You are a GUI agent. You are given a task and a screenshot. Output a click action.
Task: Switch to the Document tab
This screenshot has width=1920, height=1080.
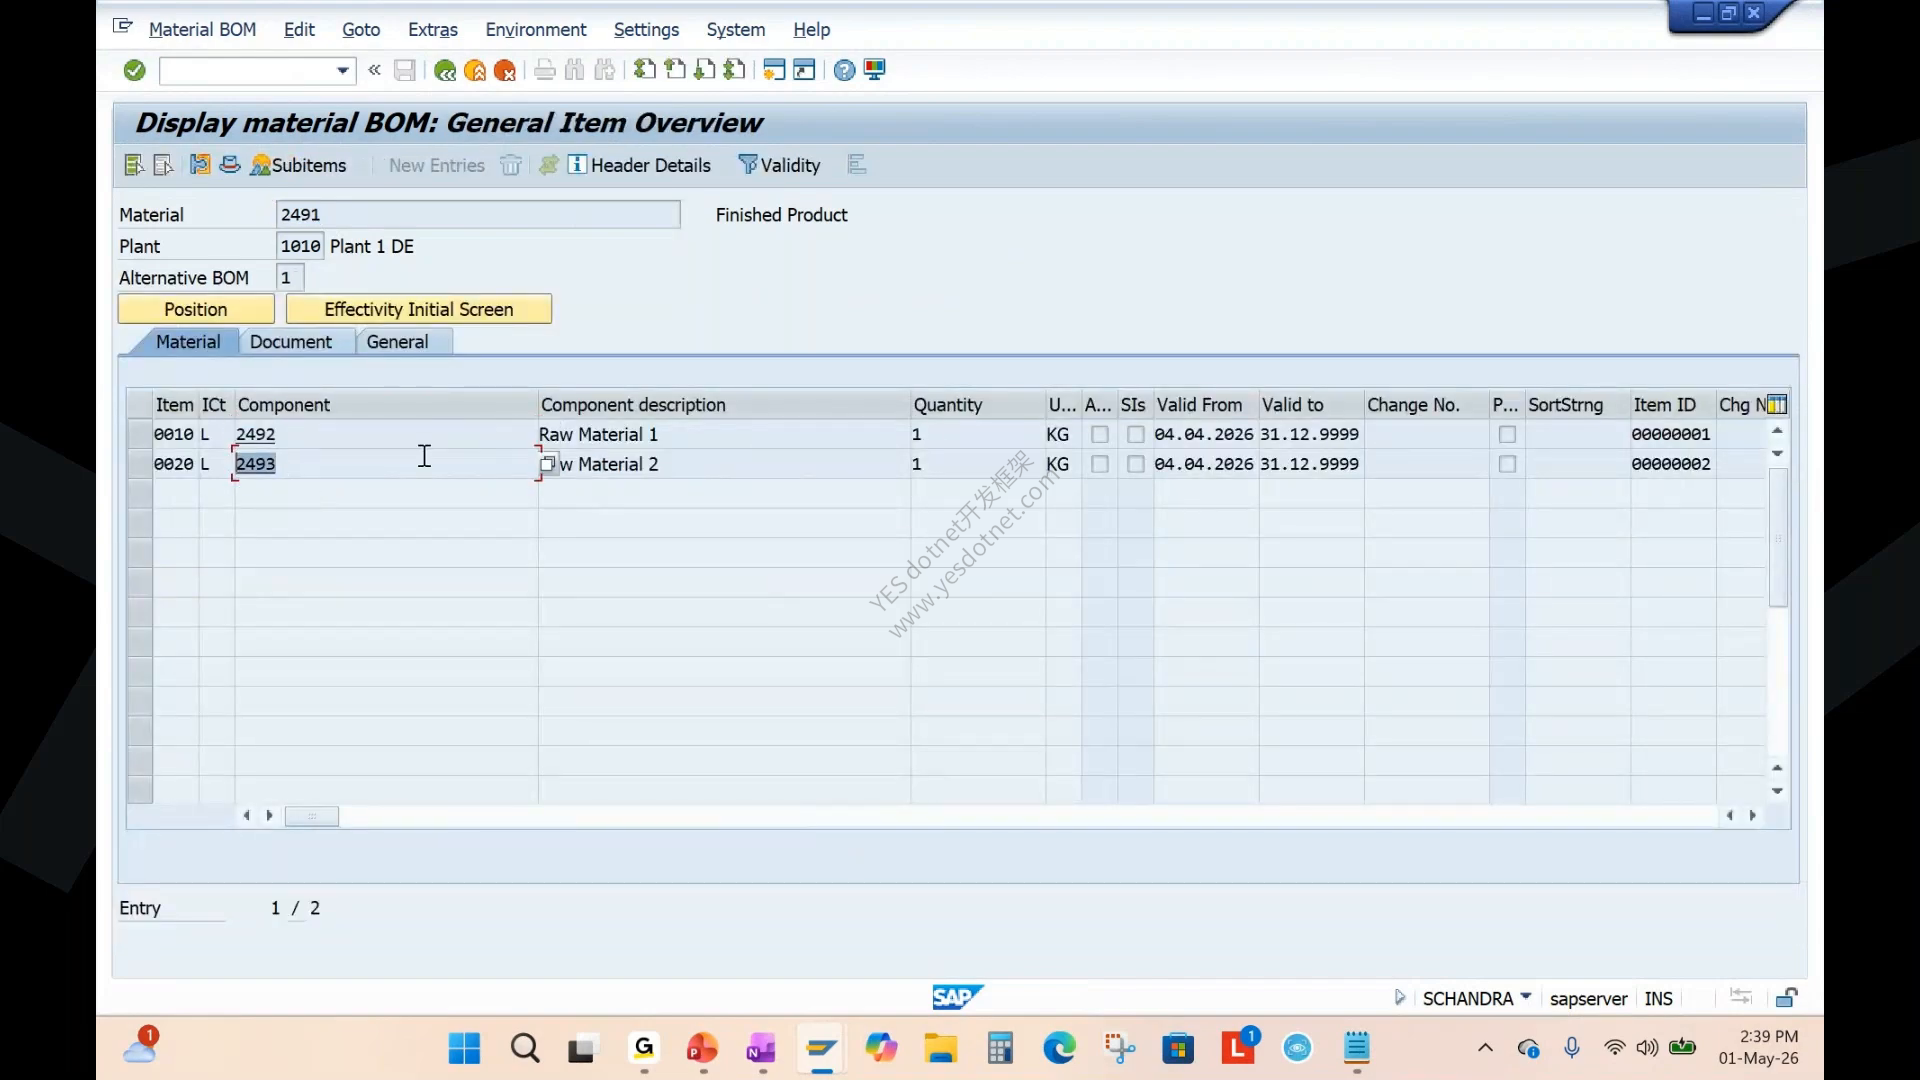291,342
